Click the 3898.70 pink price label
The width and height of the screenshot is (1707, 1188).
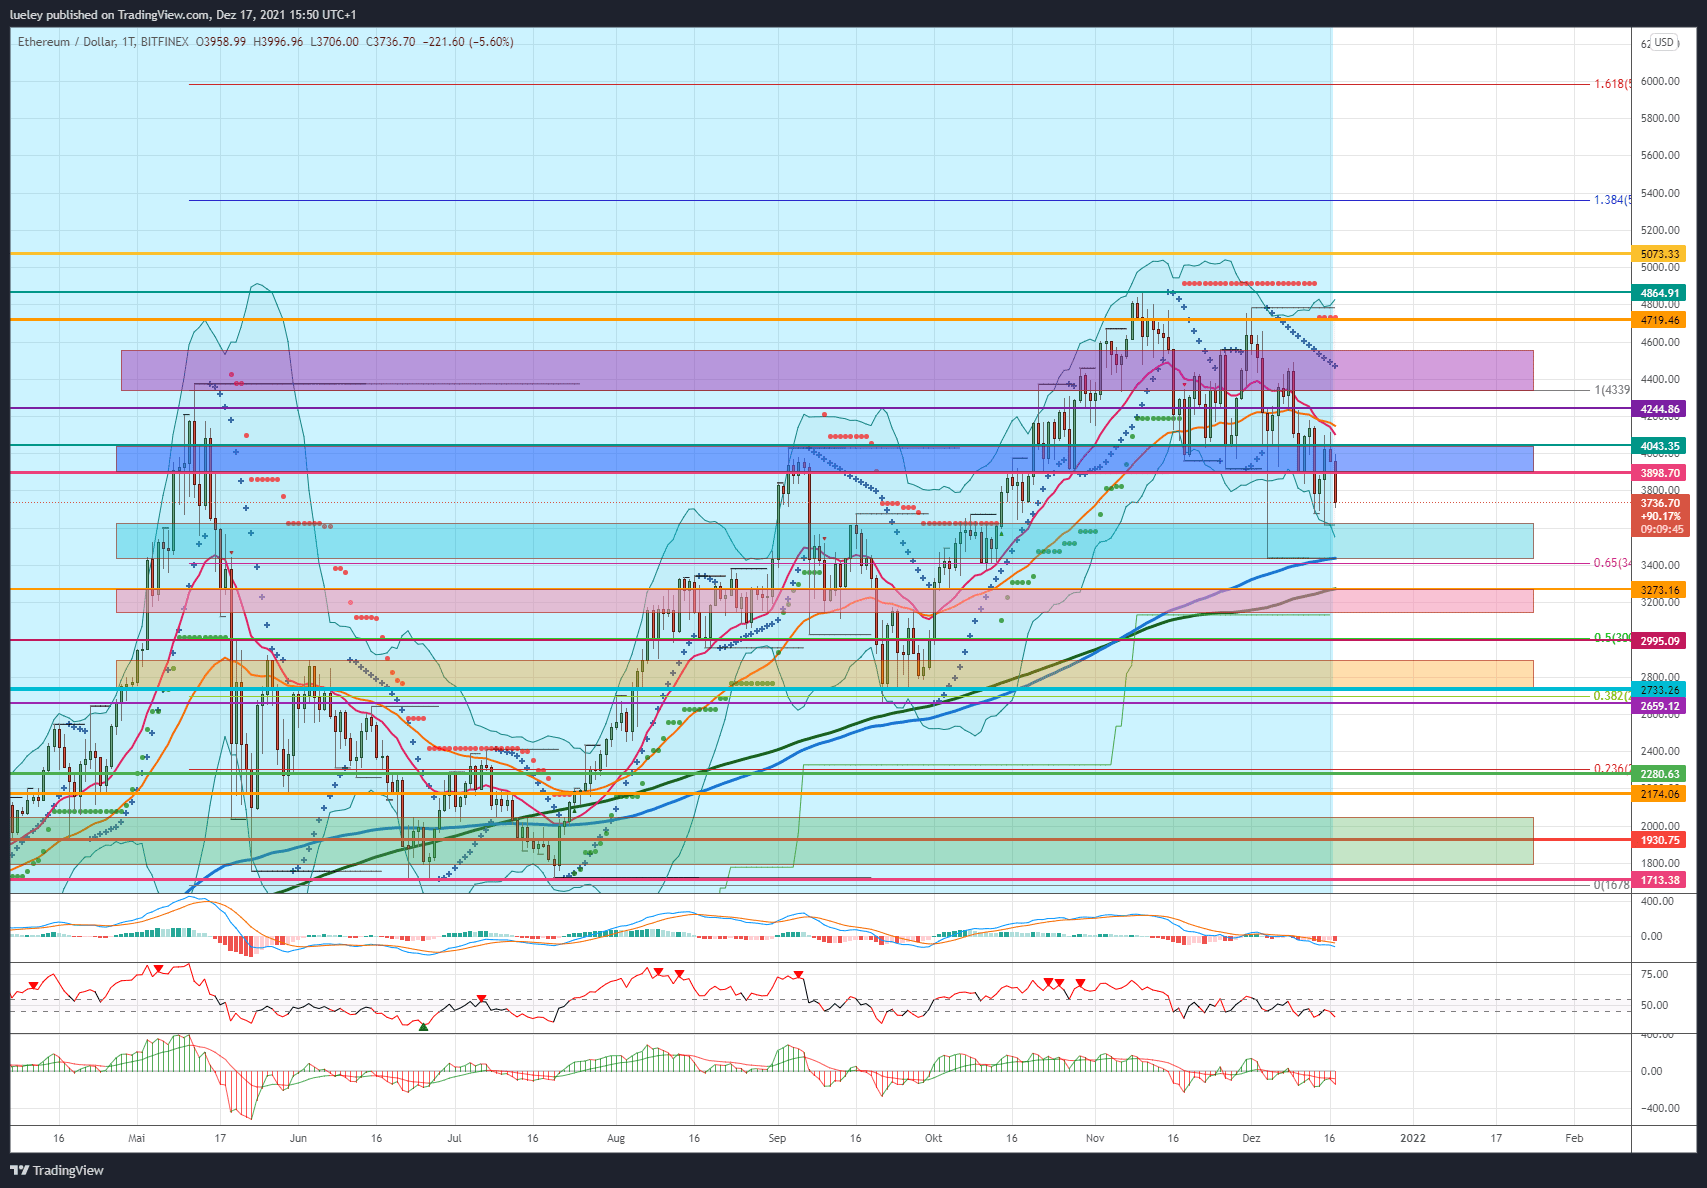click(1660, 473)
